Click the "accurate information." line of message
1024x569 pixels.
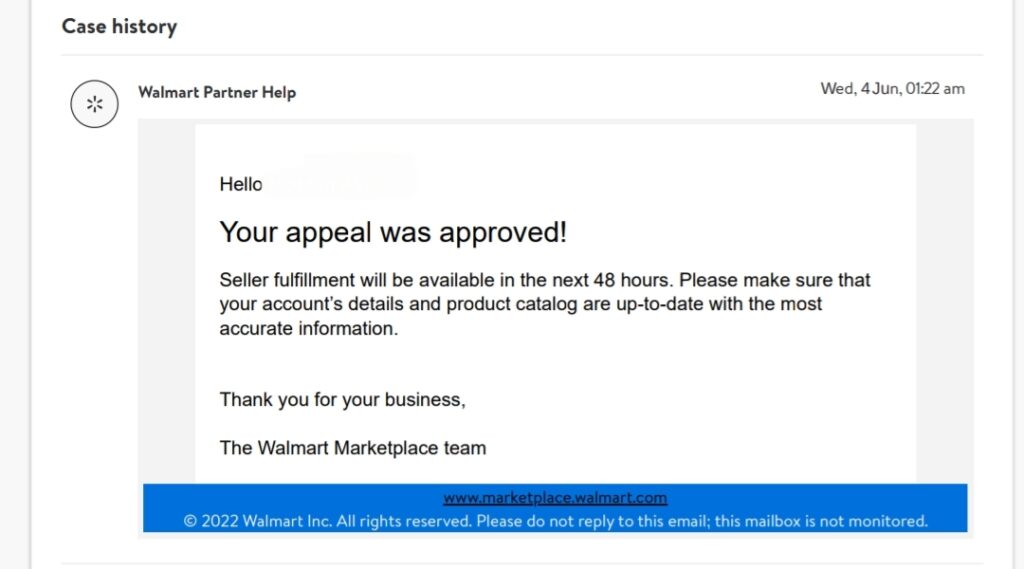pyautogui.click(x=309, y=328)
